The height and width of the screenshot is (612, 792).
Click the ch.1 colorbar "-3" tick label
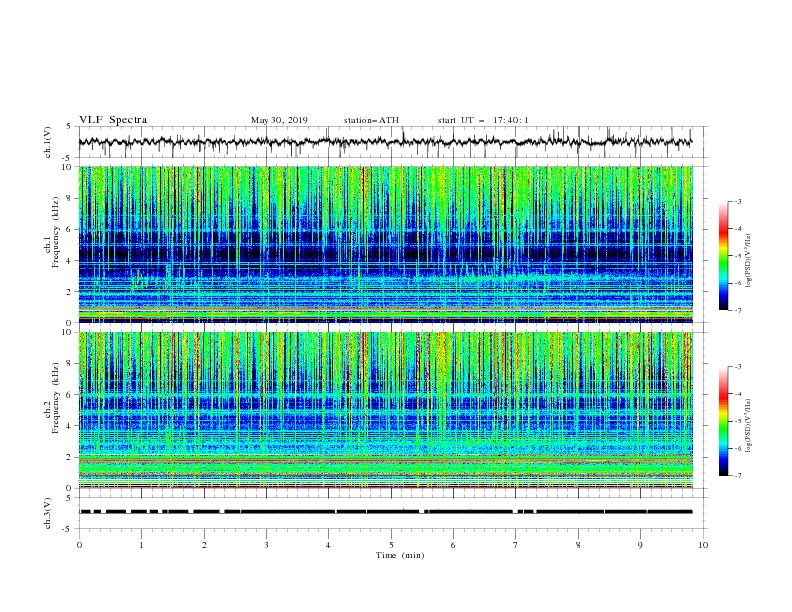(737, 201)
